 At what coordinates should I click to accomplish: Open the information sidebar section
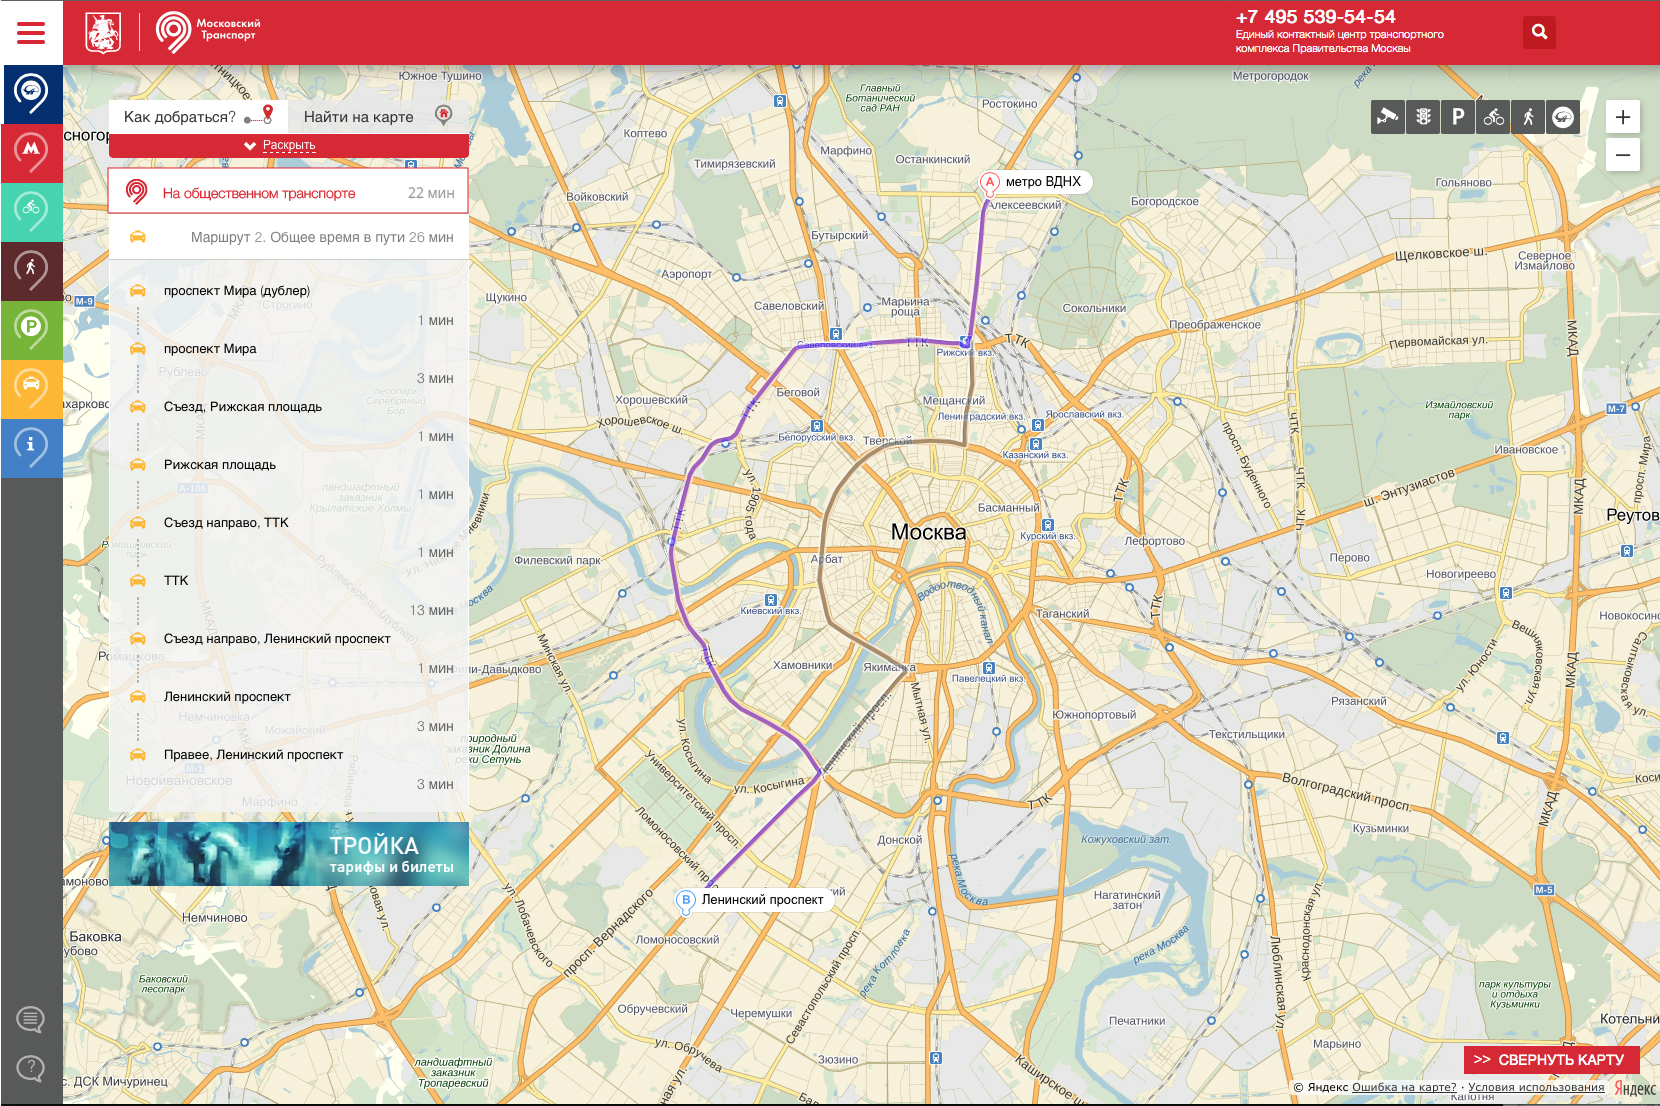32,447
